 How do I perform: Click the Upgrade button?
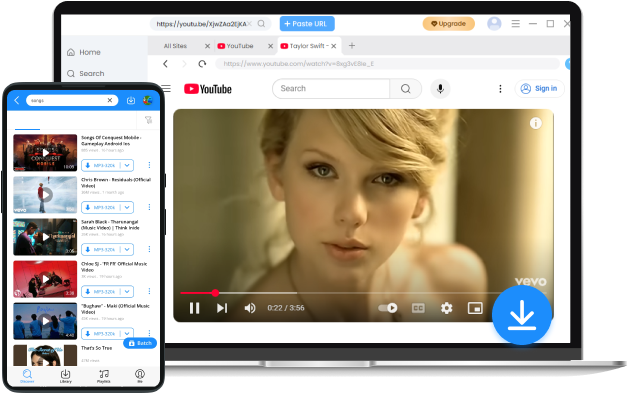(x=449, y=24)
